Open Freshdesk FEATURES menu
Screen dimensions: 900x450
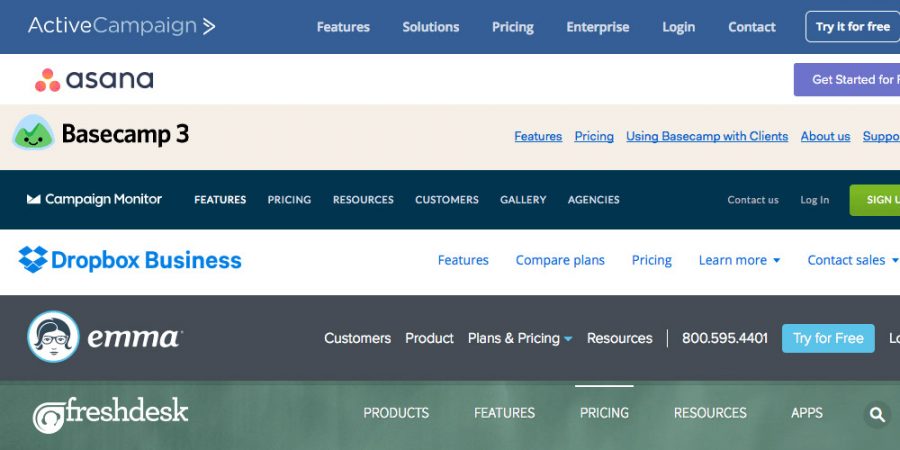(505, 413)
